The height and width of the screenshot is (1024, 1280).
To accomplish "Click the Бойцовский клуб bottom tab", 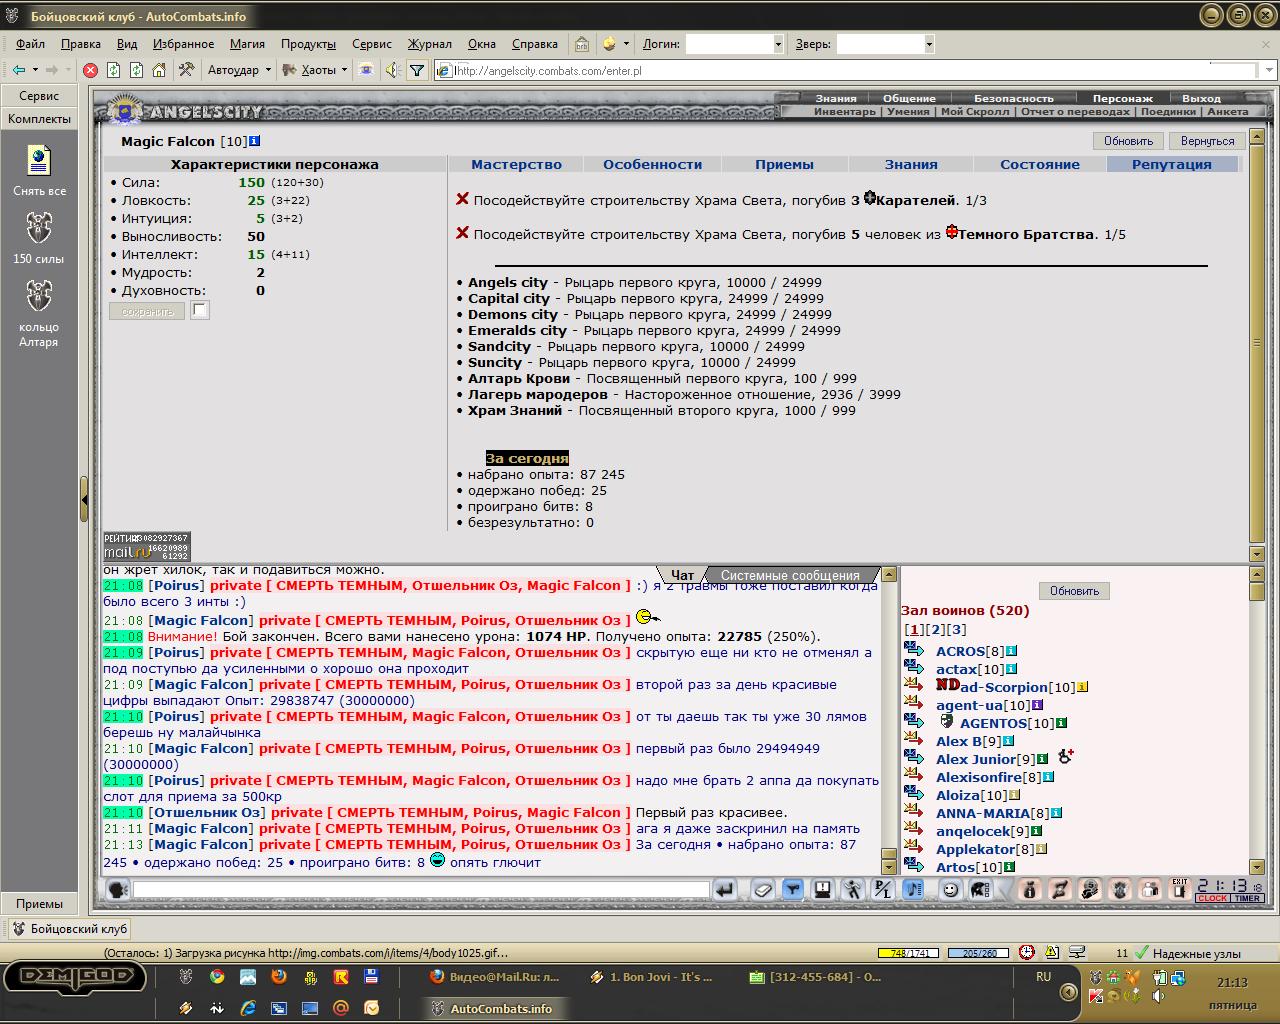I will coord(68,929).
